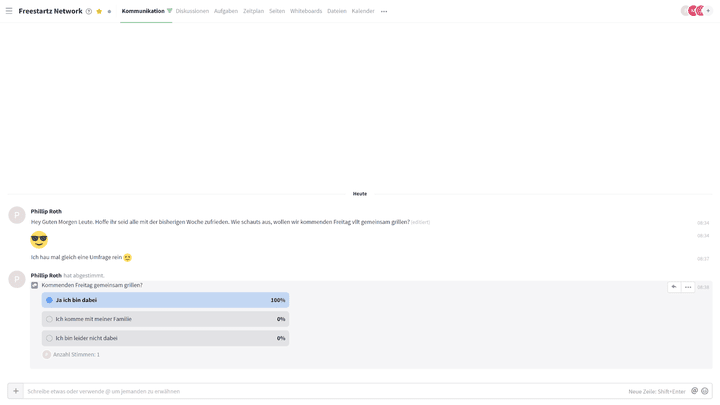This screenshot has height=405, width=720.
Task: Add a member with the plus avatar button
Action: point(708,11)
